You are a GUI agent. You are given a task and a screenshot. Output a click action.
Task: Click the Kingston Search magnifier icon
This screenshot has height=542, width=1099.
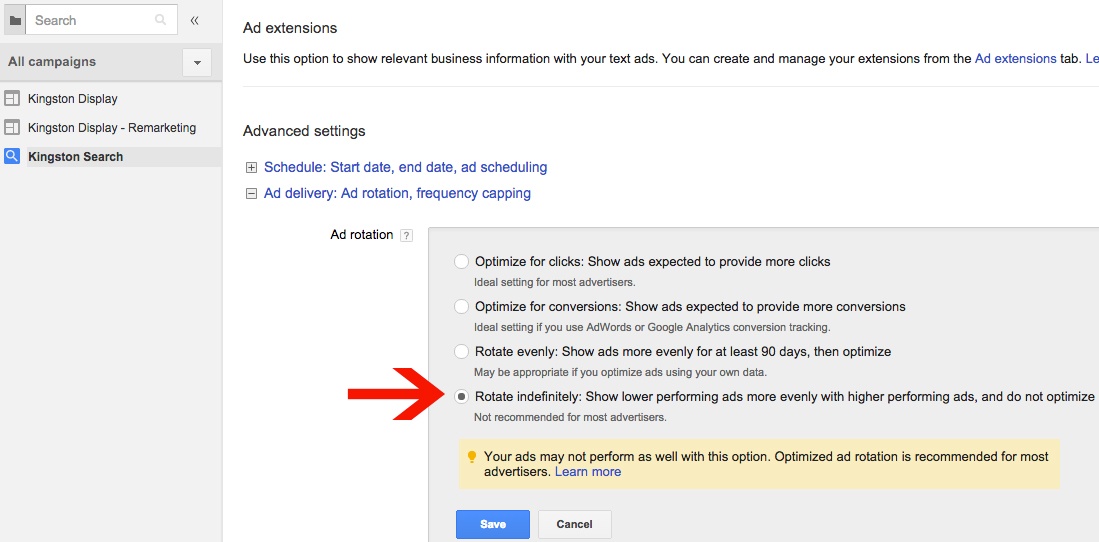(x=12, y=156)
